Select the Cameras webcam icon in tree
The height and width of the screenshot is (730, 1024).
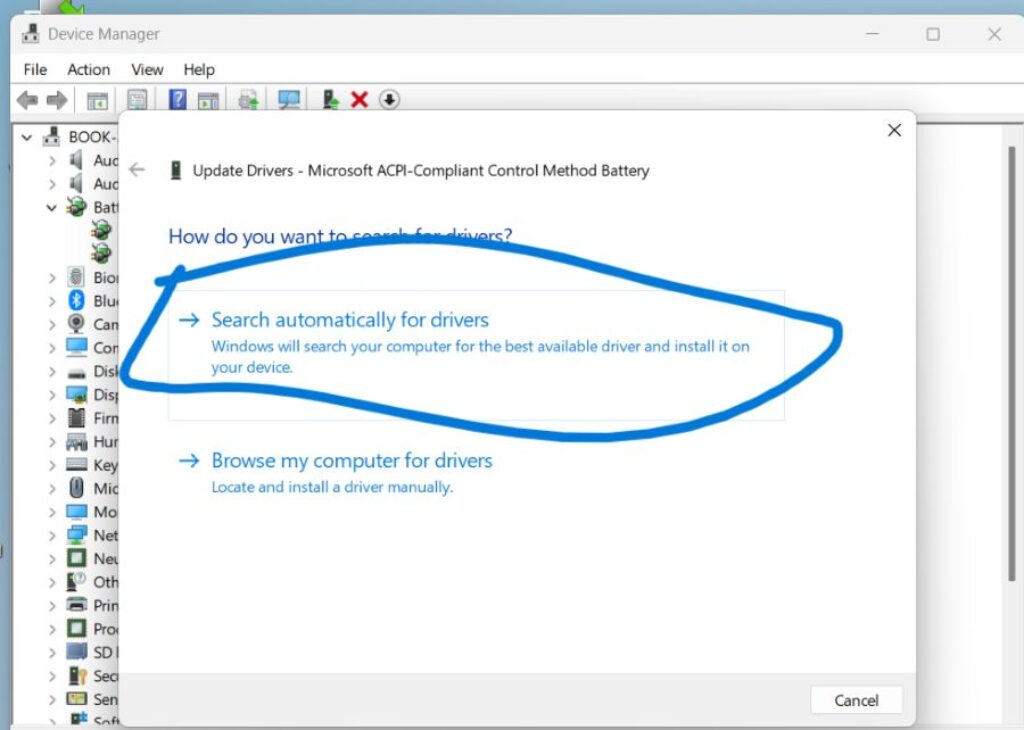pos(76,324)
